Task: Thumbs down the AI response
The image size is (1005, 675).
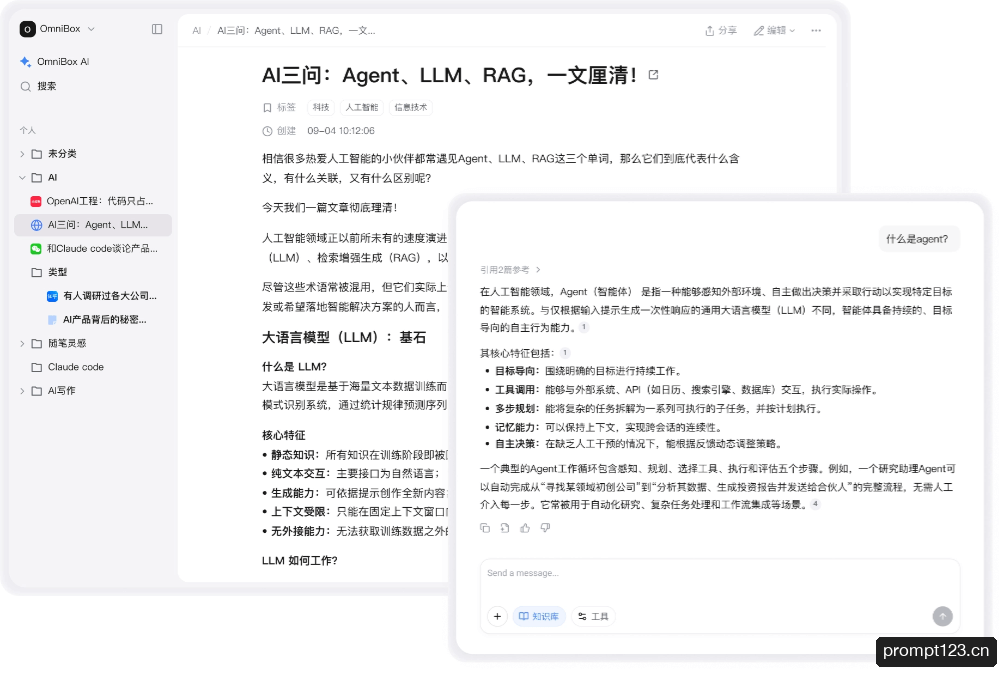Action: tap(545, 528)
